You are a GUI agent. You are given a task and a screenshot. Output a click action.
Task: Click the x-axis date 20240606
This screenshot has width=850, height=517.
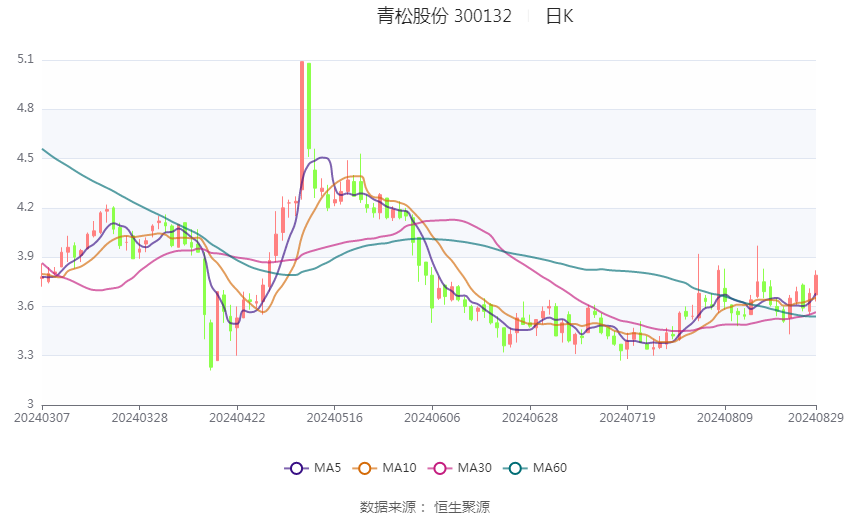pyautogui.click(x=432, y=418)
